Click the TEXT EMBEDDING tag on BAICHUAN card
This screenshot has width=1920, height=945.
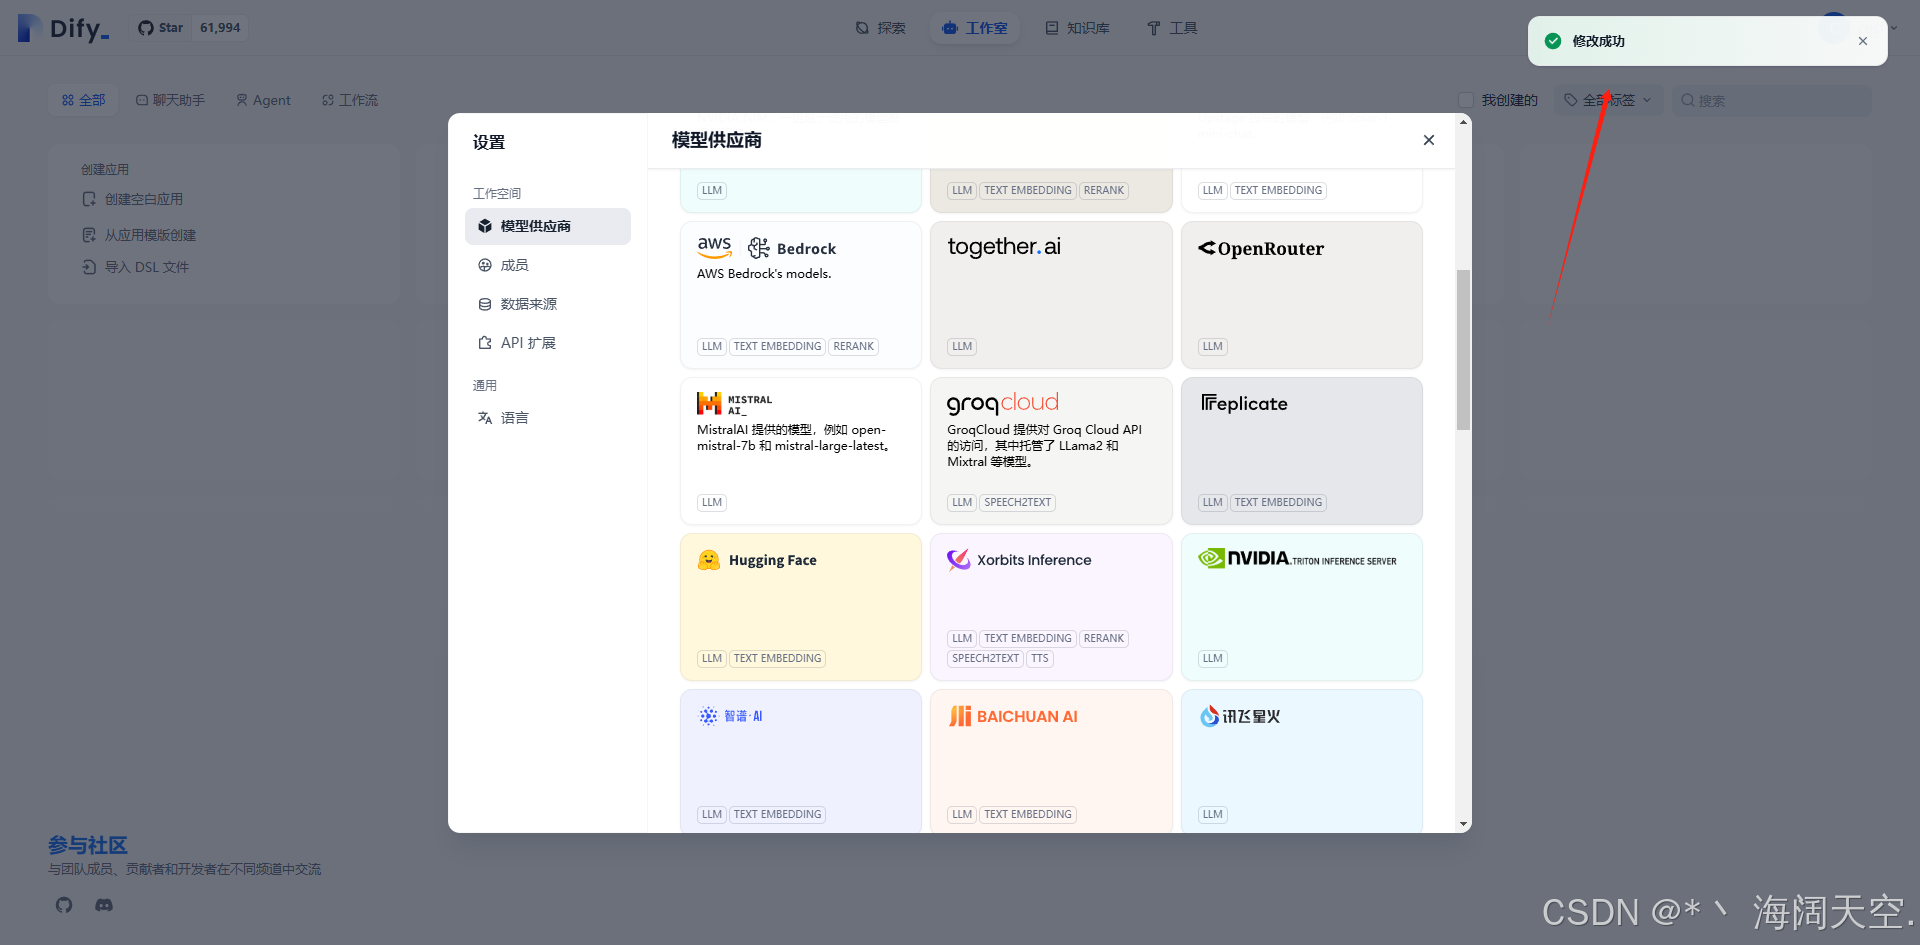(1028, 814)
